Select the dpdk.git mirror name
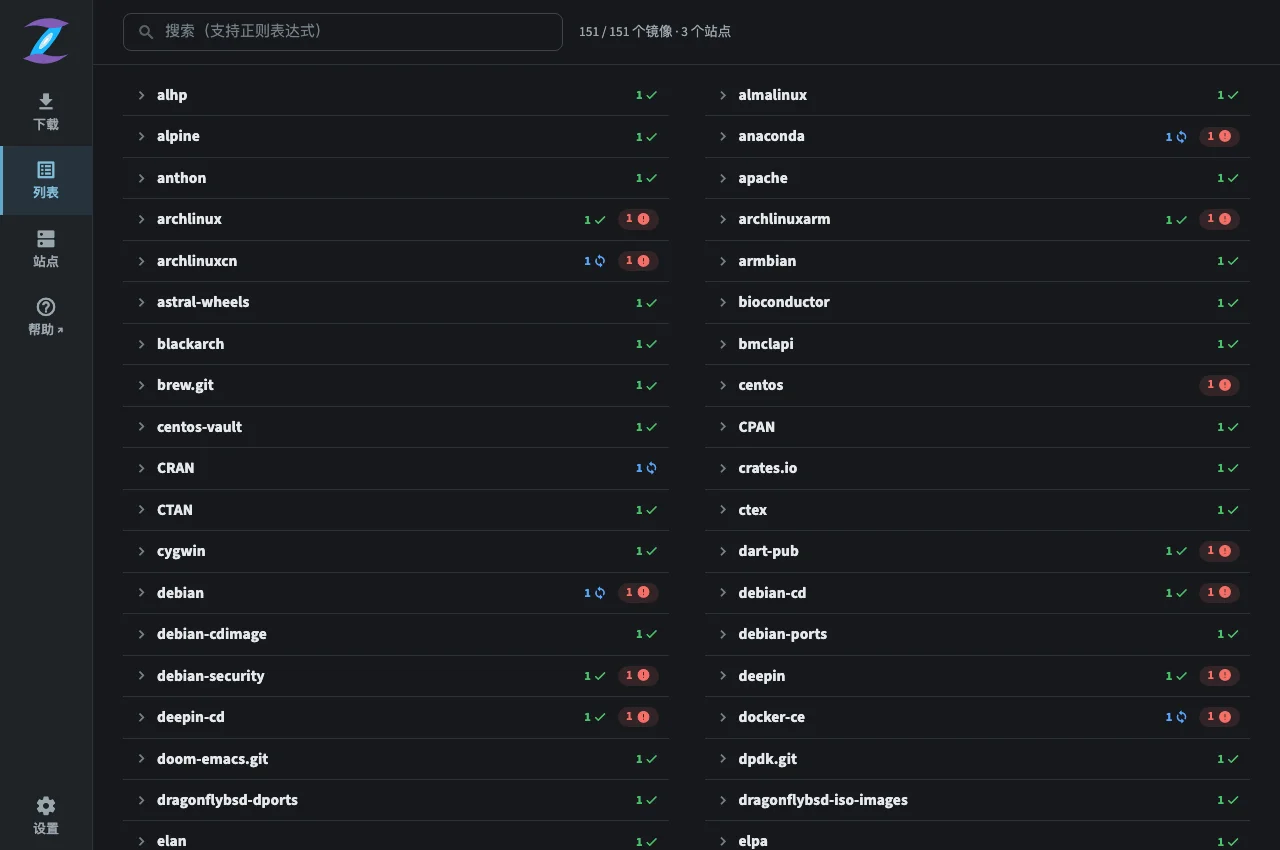 pyautogui.click(x=768, y=759)
